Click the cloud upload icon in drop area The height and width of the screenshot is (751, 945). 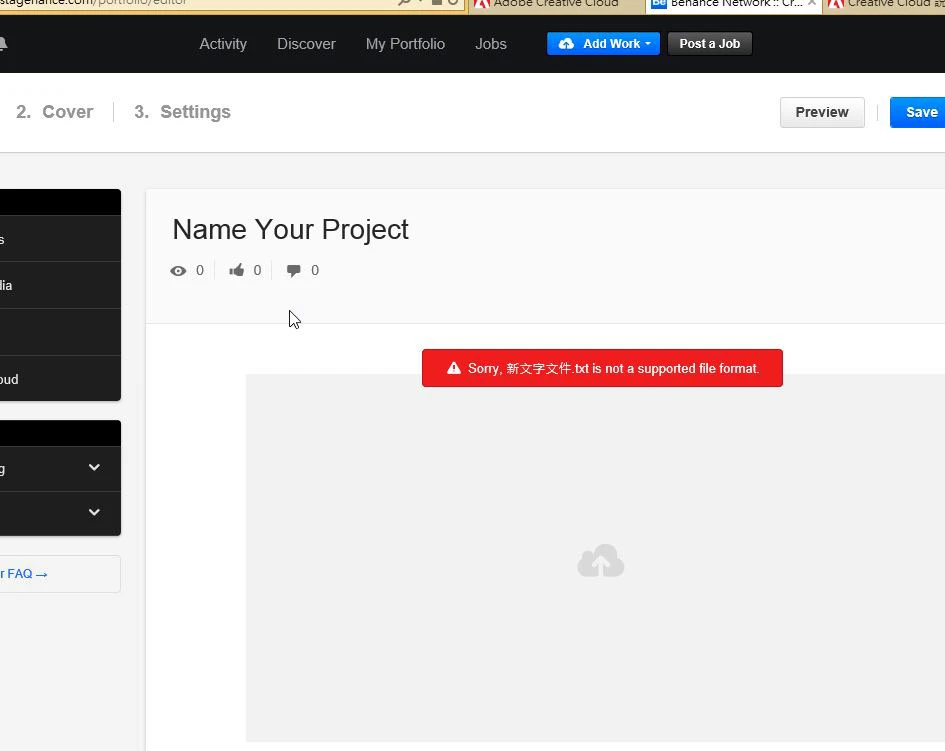(600, 562)
